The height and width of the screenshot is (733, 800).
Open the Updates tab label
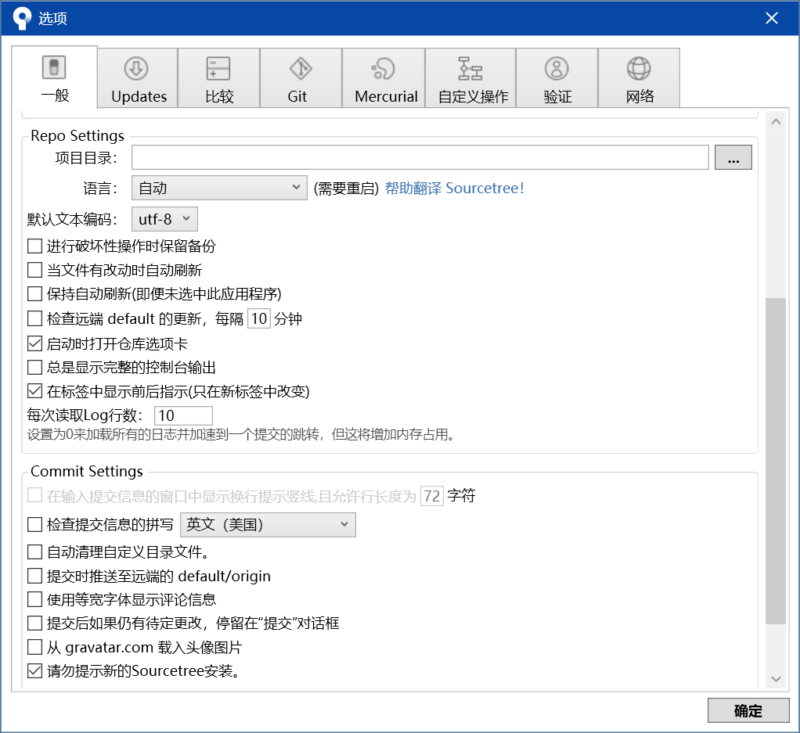(x=139, y=96)
